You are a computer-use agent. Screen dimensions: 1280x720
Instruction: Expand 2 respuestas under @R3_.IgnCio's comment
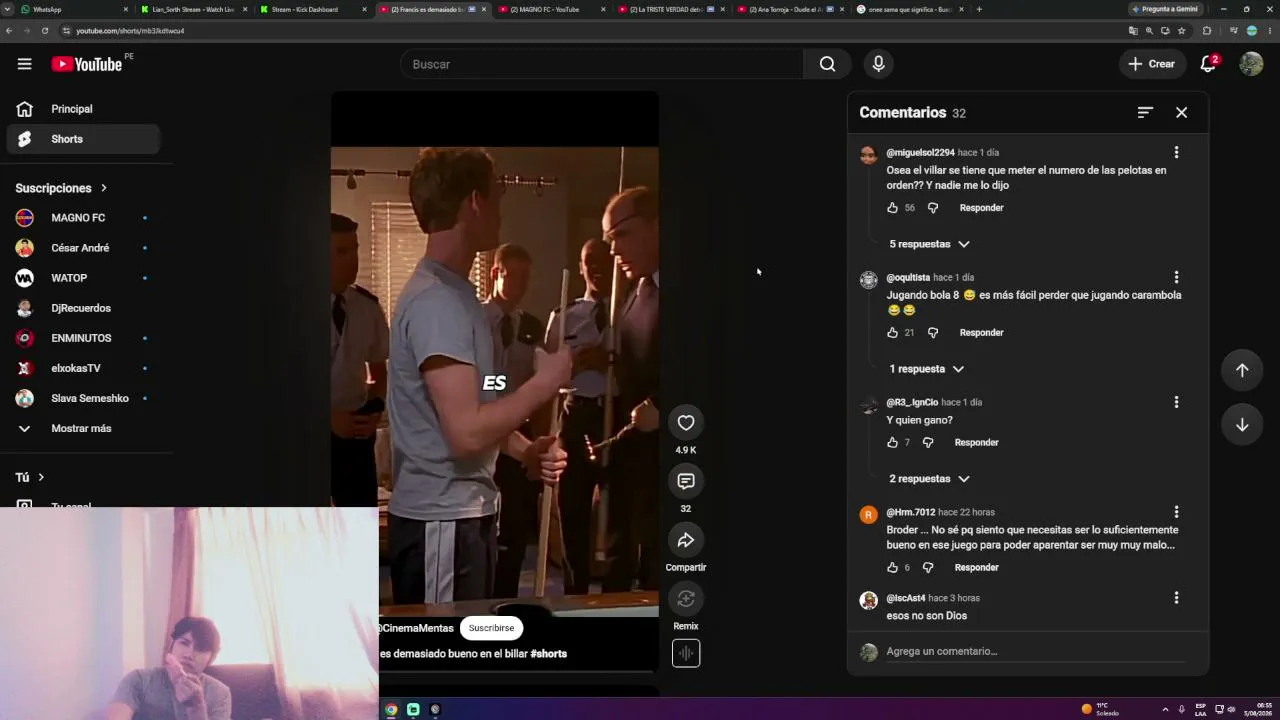tap(929, 479)
